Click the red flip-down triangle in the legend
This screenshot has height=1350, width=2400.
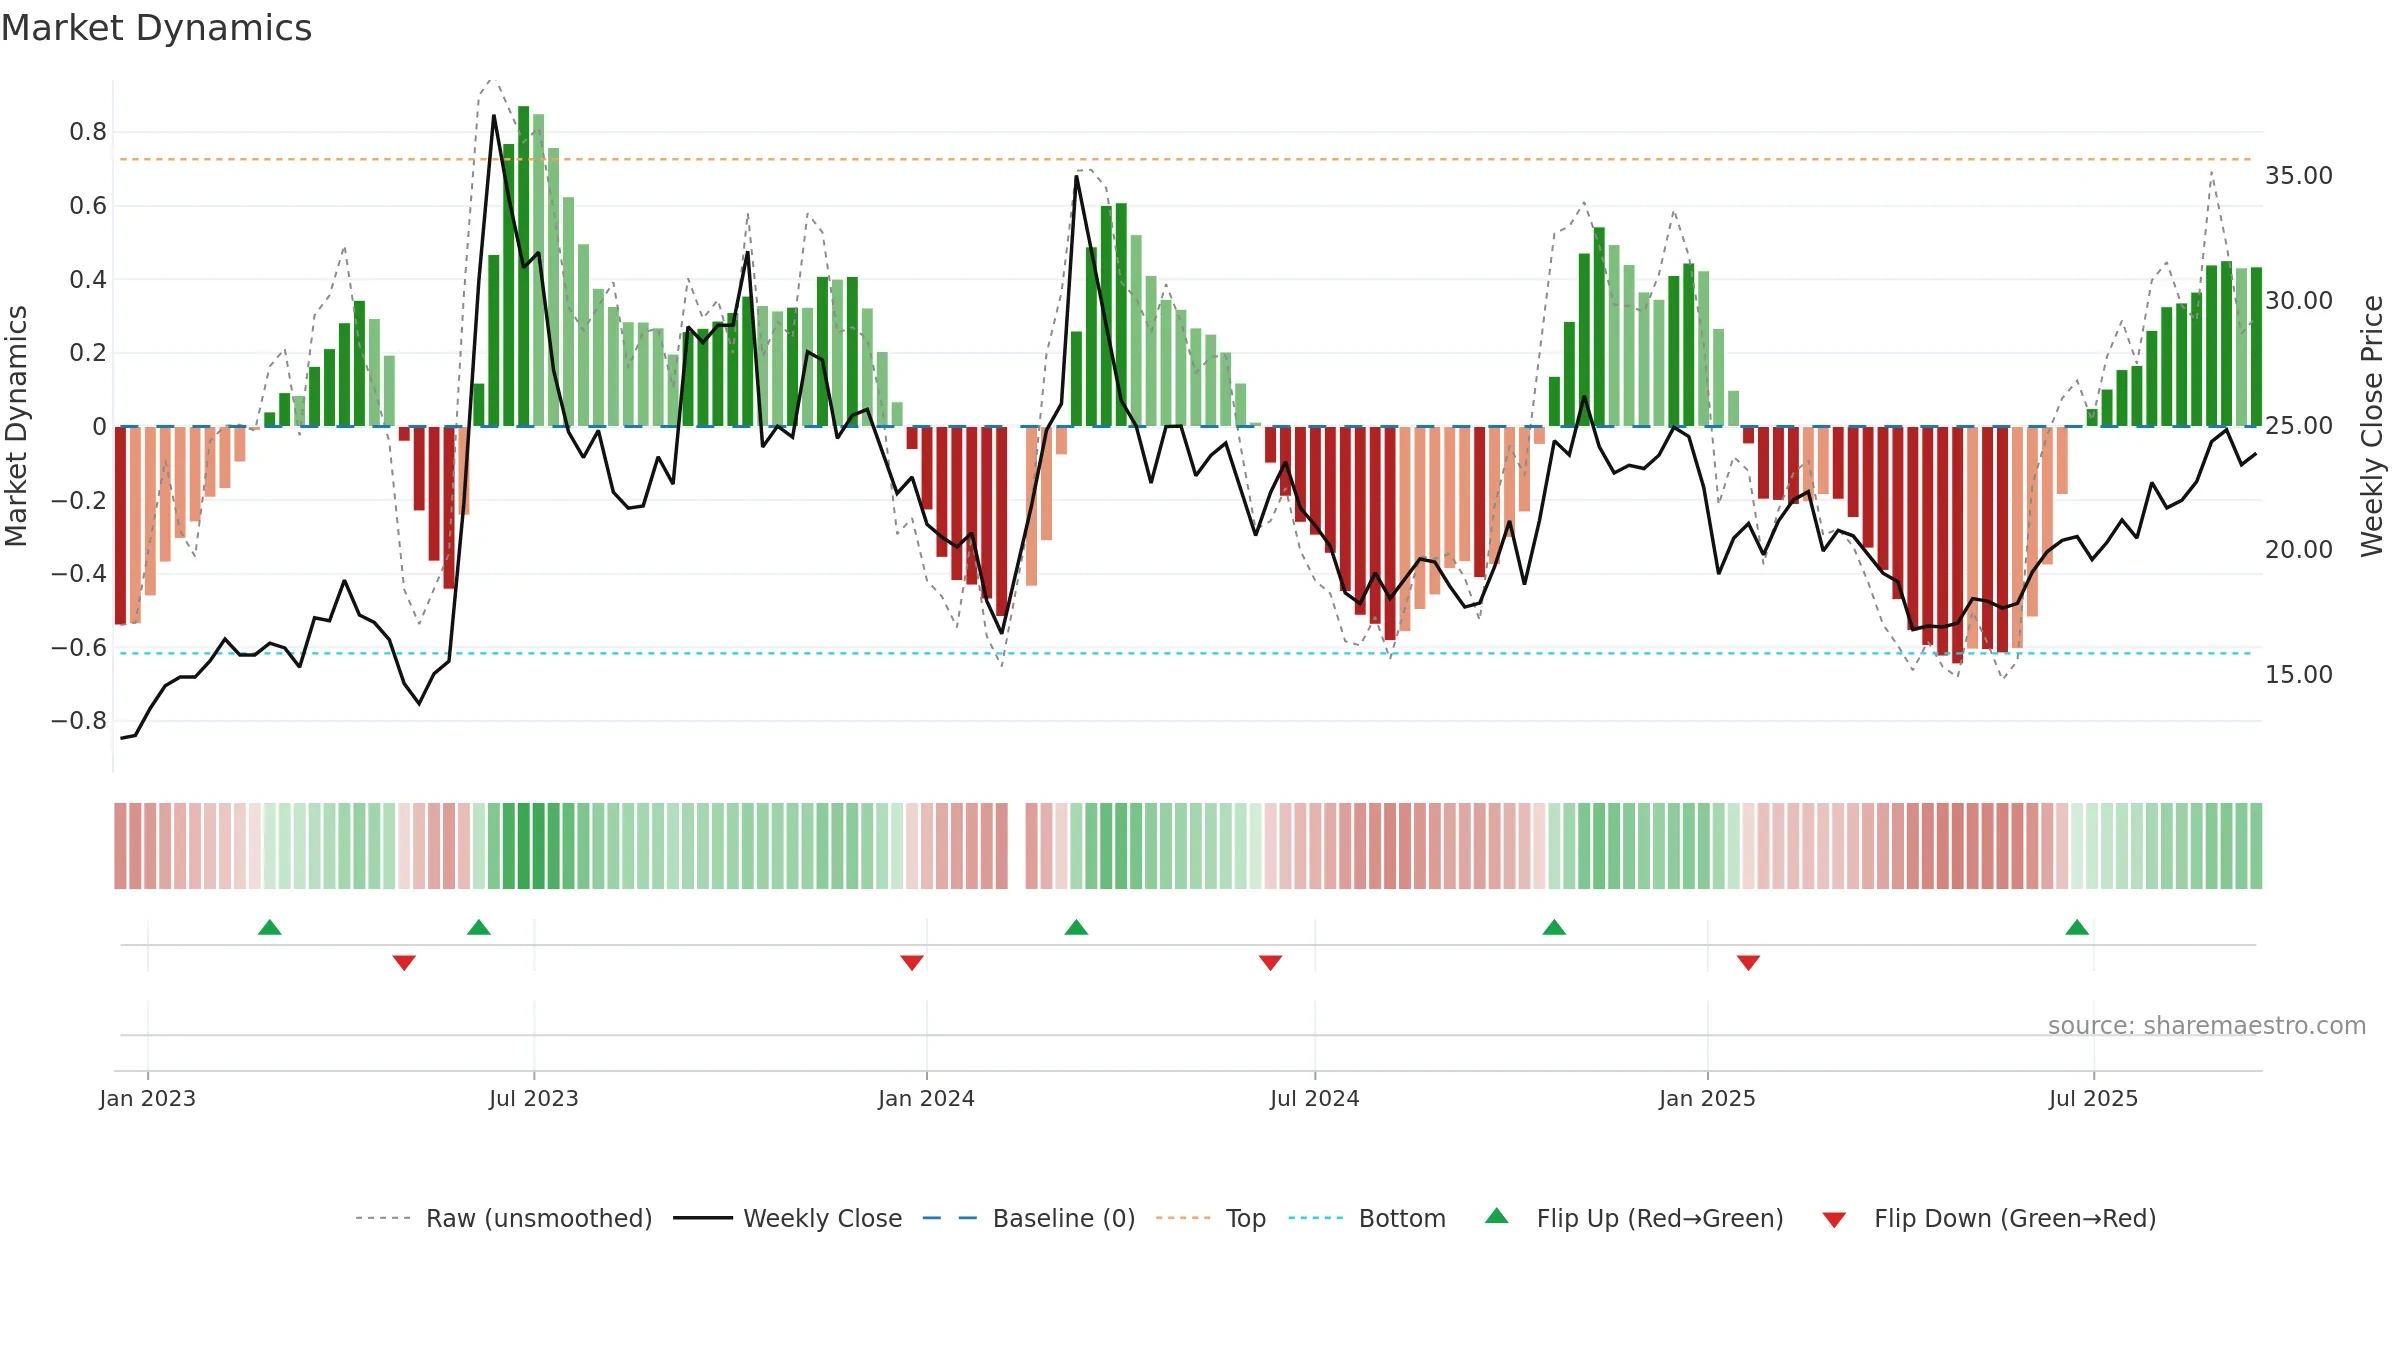pyautogui.click(x=1834, y=1220)
